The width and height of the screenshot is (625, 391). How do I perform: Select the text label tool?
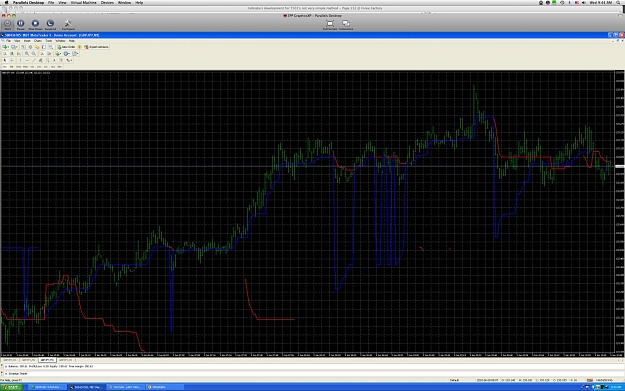(x=61, y=61)
